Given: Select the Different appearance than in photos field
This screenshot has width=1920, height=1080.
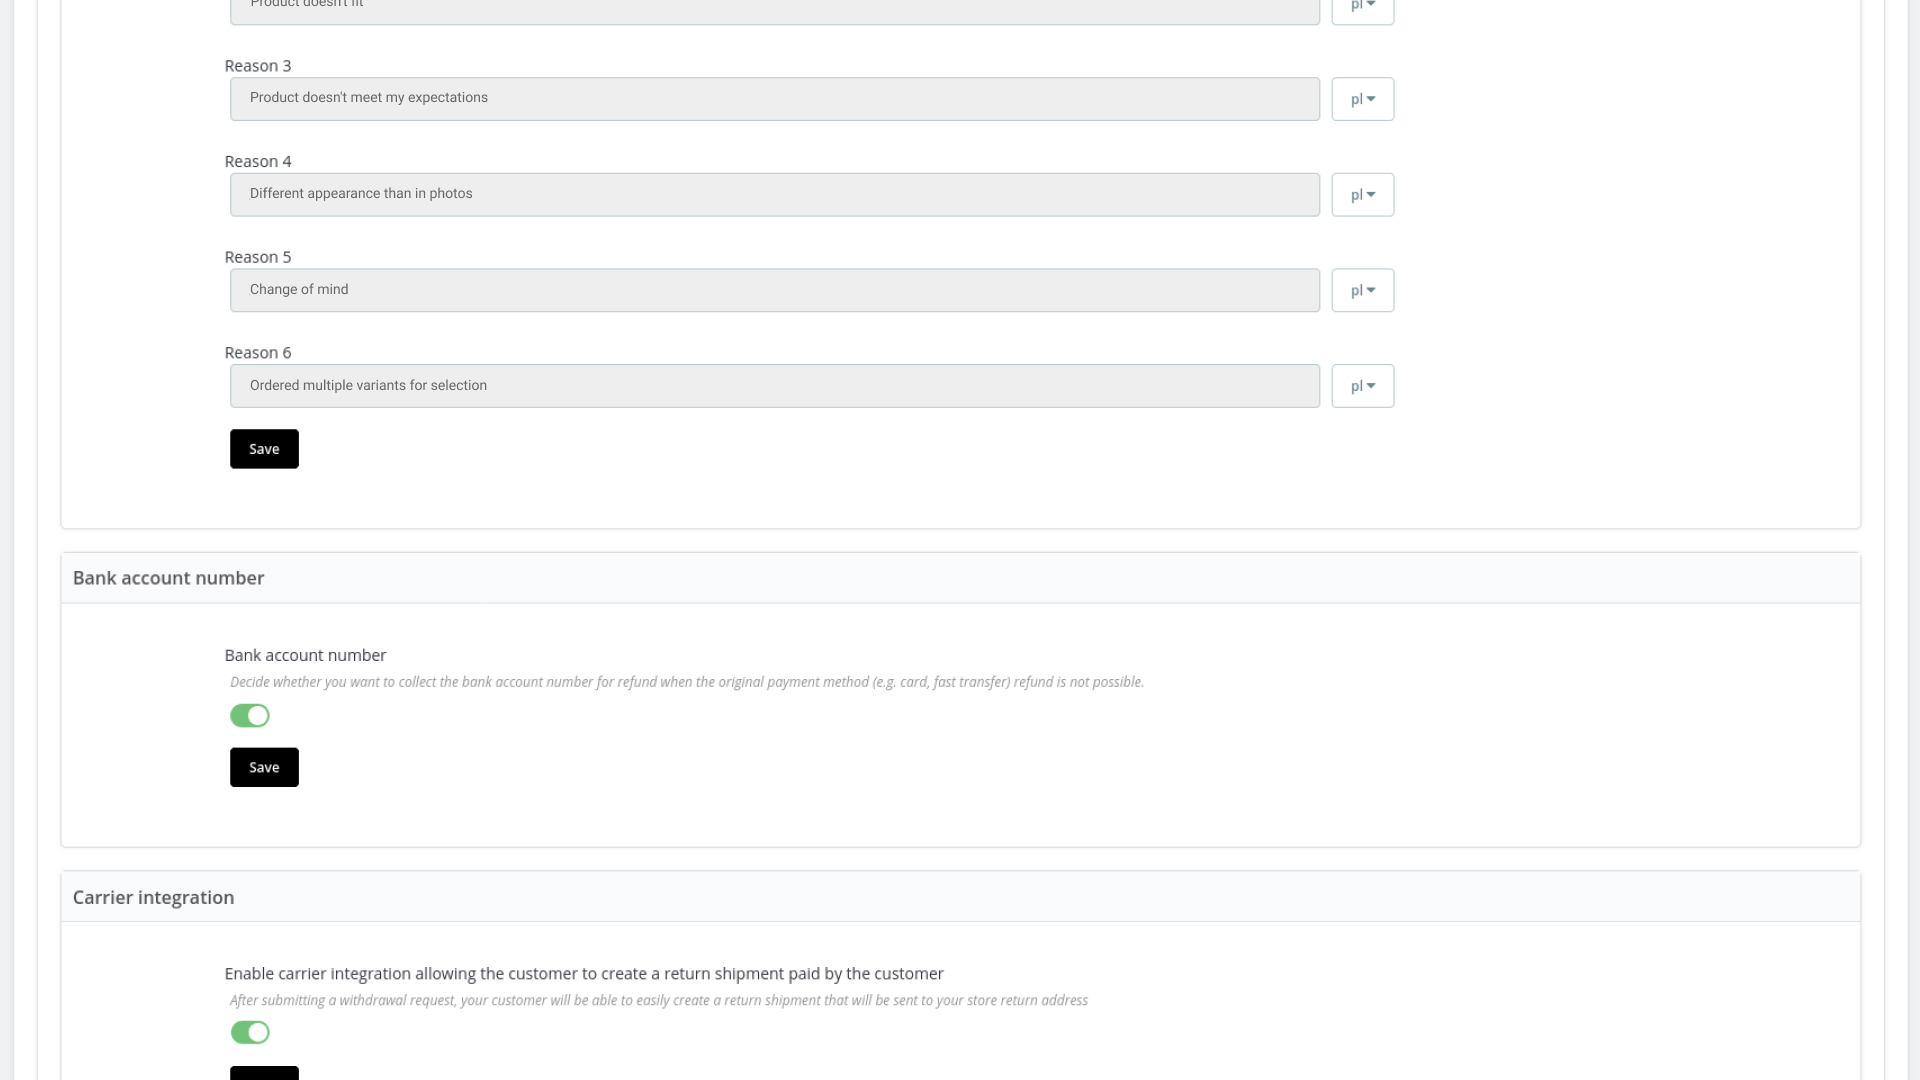Looking at the screenshot, I should [774, 194].
